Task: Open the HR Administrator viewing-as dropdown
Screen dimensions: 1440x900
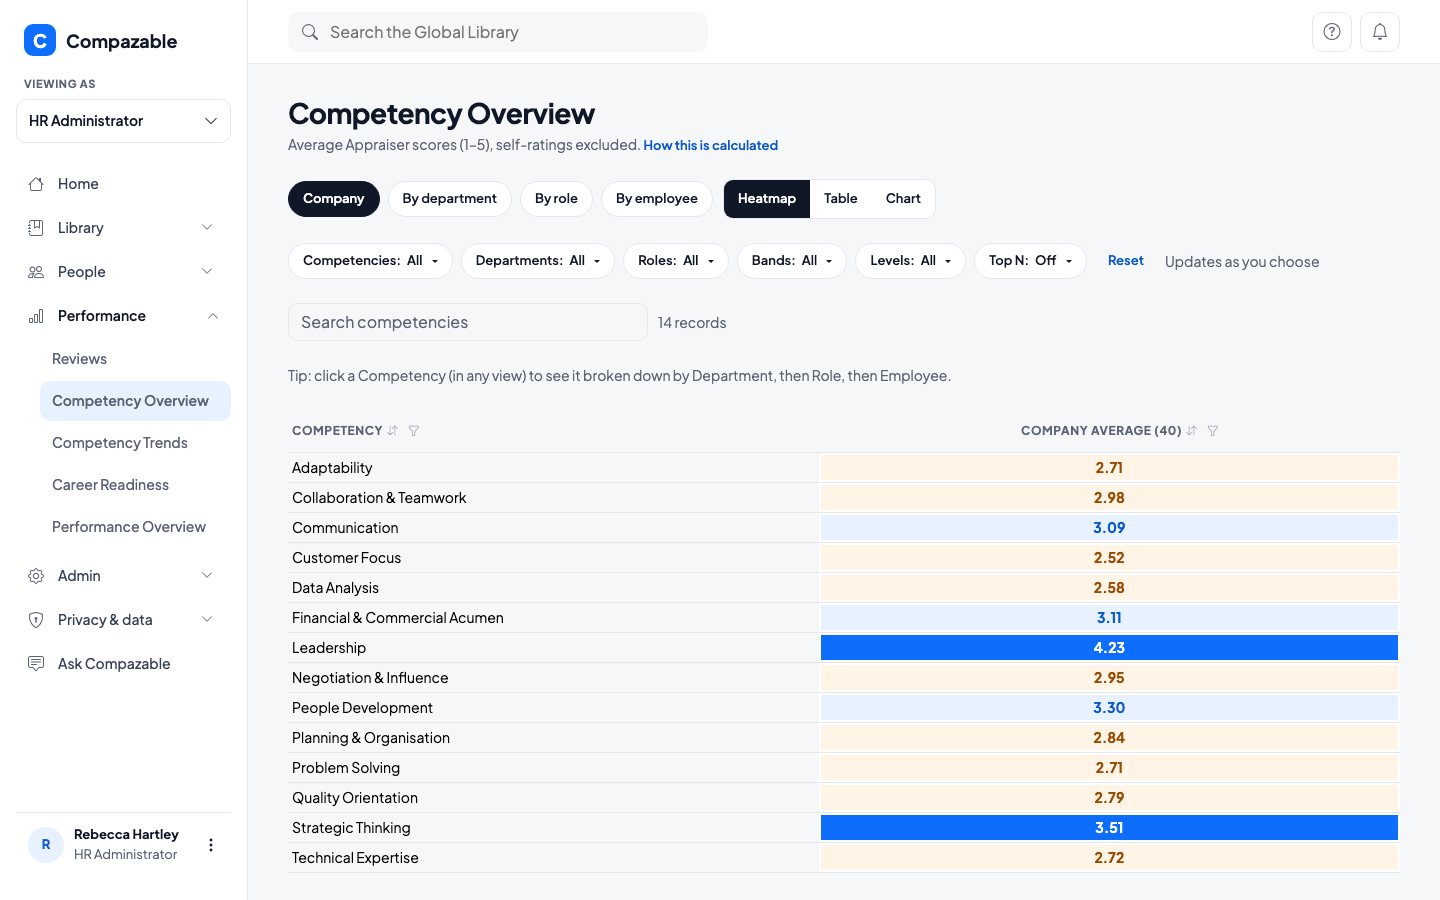Action: click(x=123, y=121)
